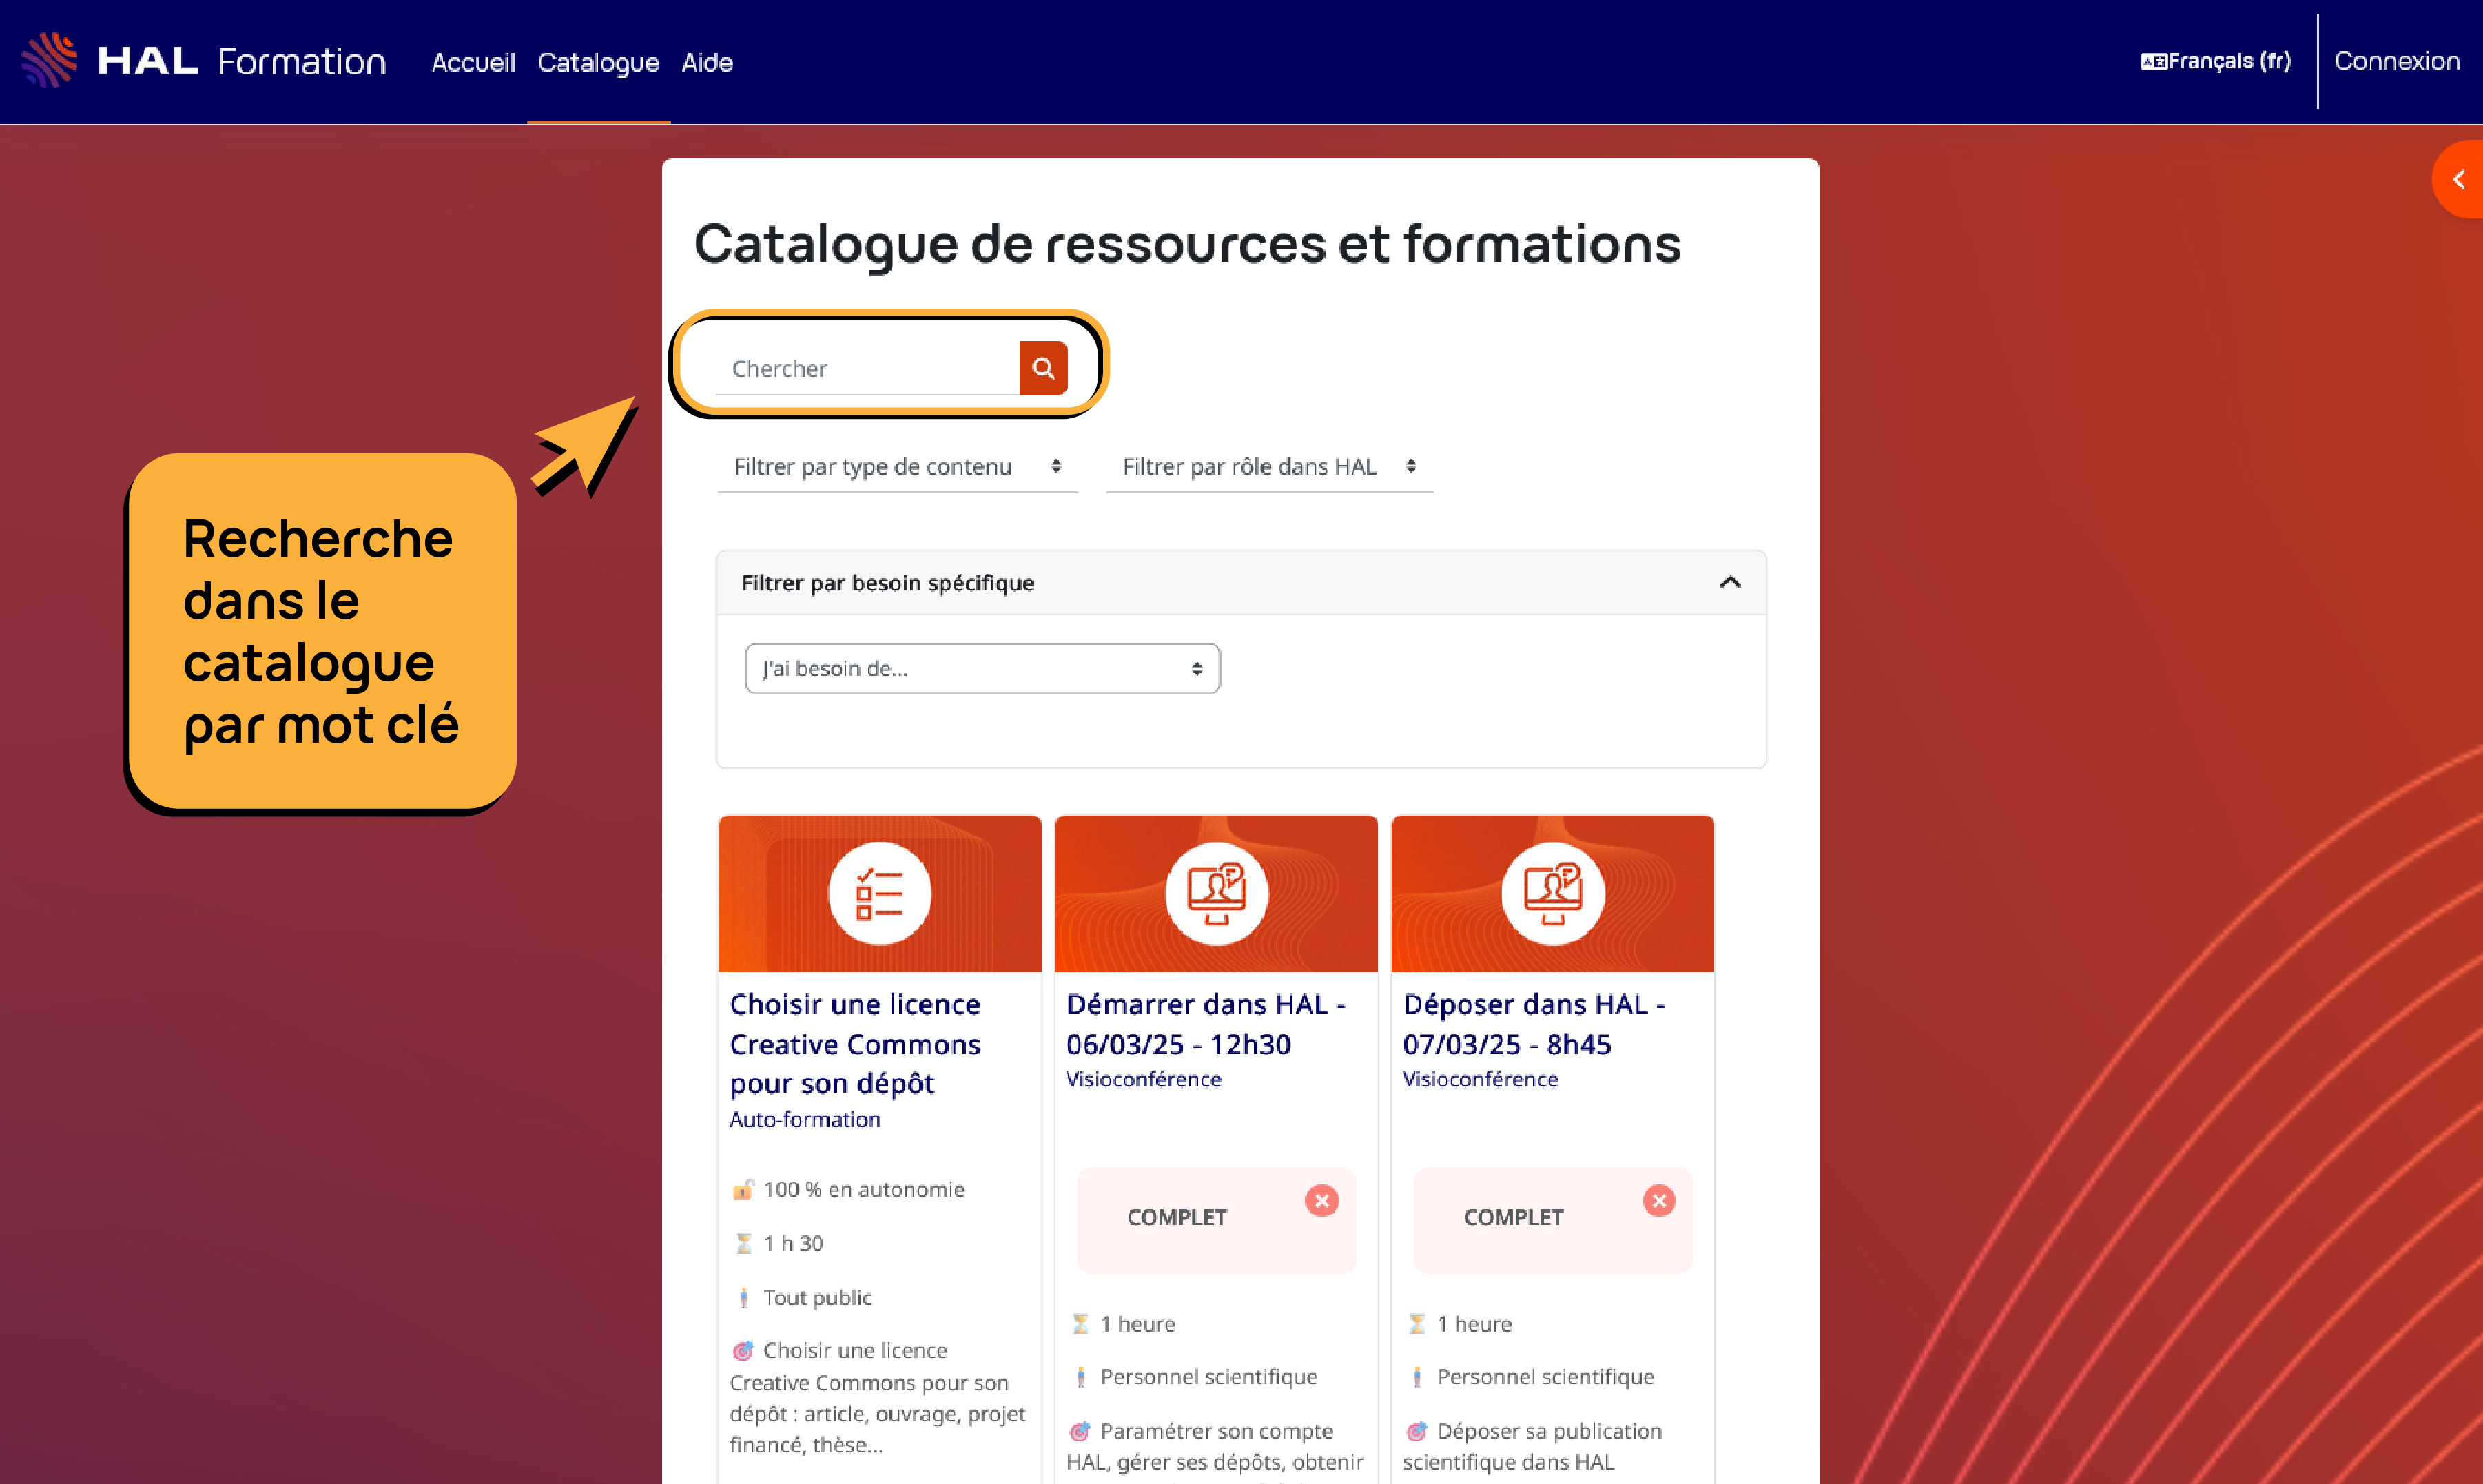The height and width of the screenshot is (1484, 2483).
Task: Click the Français language icon
Action: point(2153,61)
